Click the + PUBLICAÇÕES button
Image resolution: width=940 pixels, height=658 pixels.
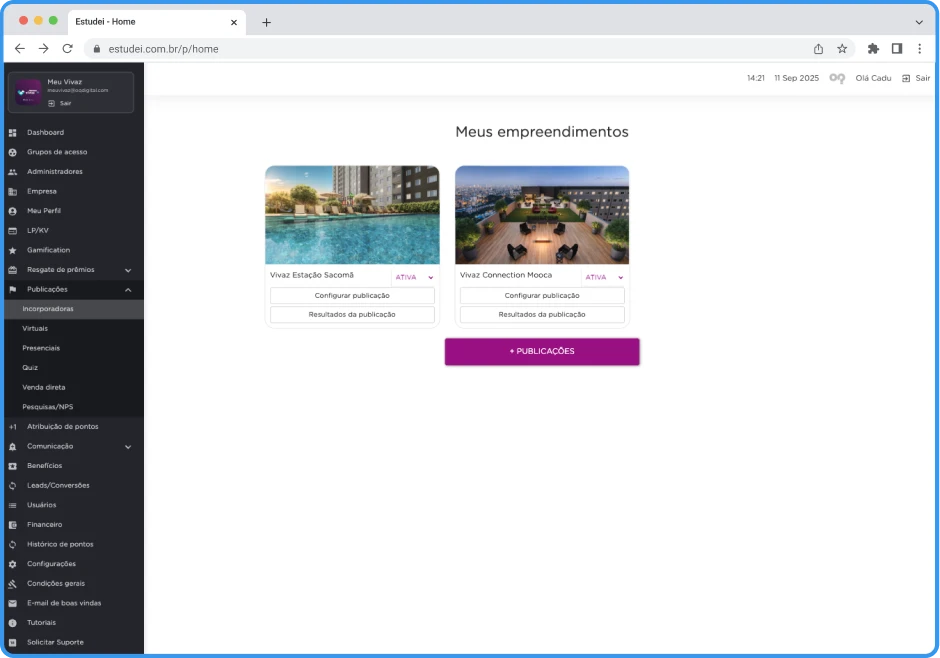coord(541,351)
